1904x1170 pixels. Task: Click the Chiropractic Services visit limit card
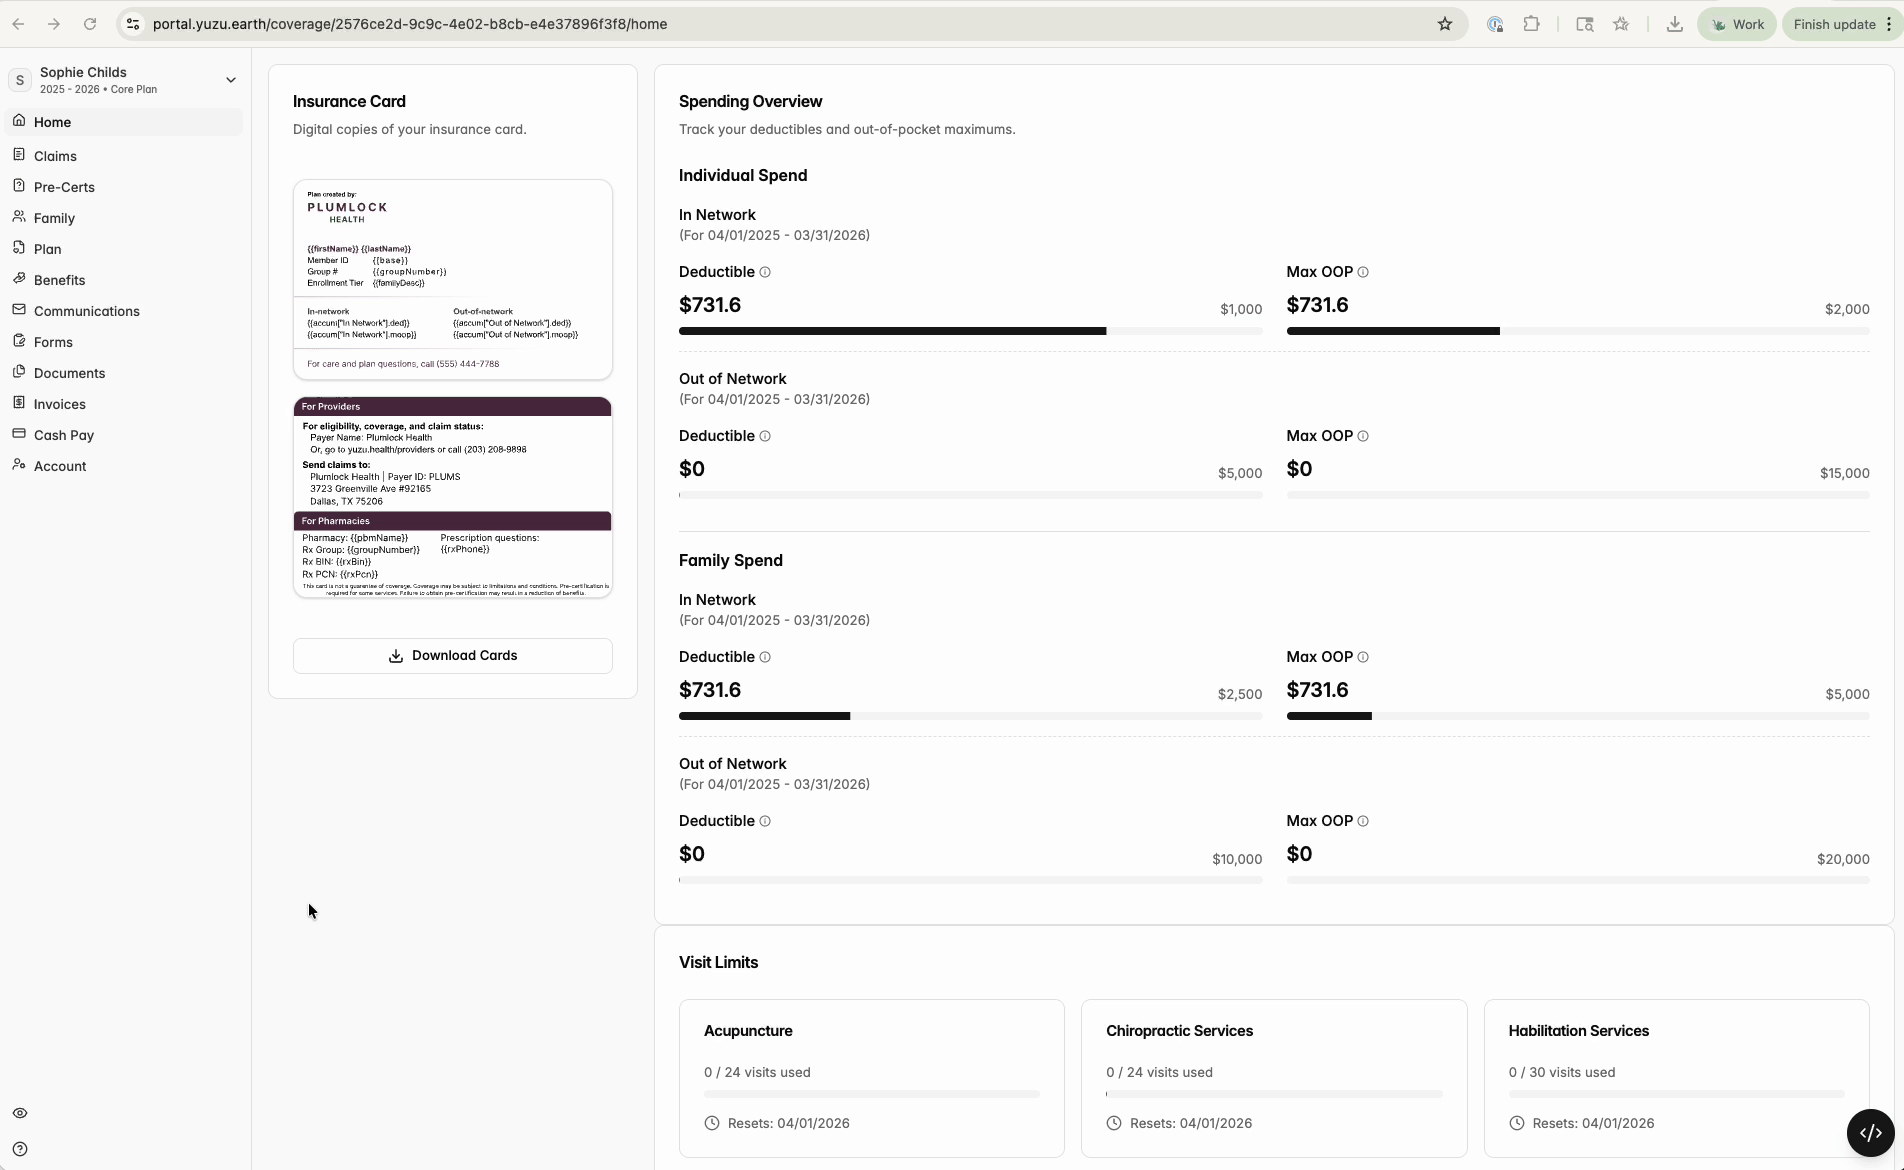(x=1274, y=1078)
